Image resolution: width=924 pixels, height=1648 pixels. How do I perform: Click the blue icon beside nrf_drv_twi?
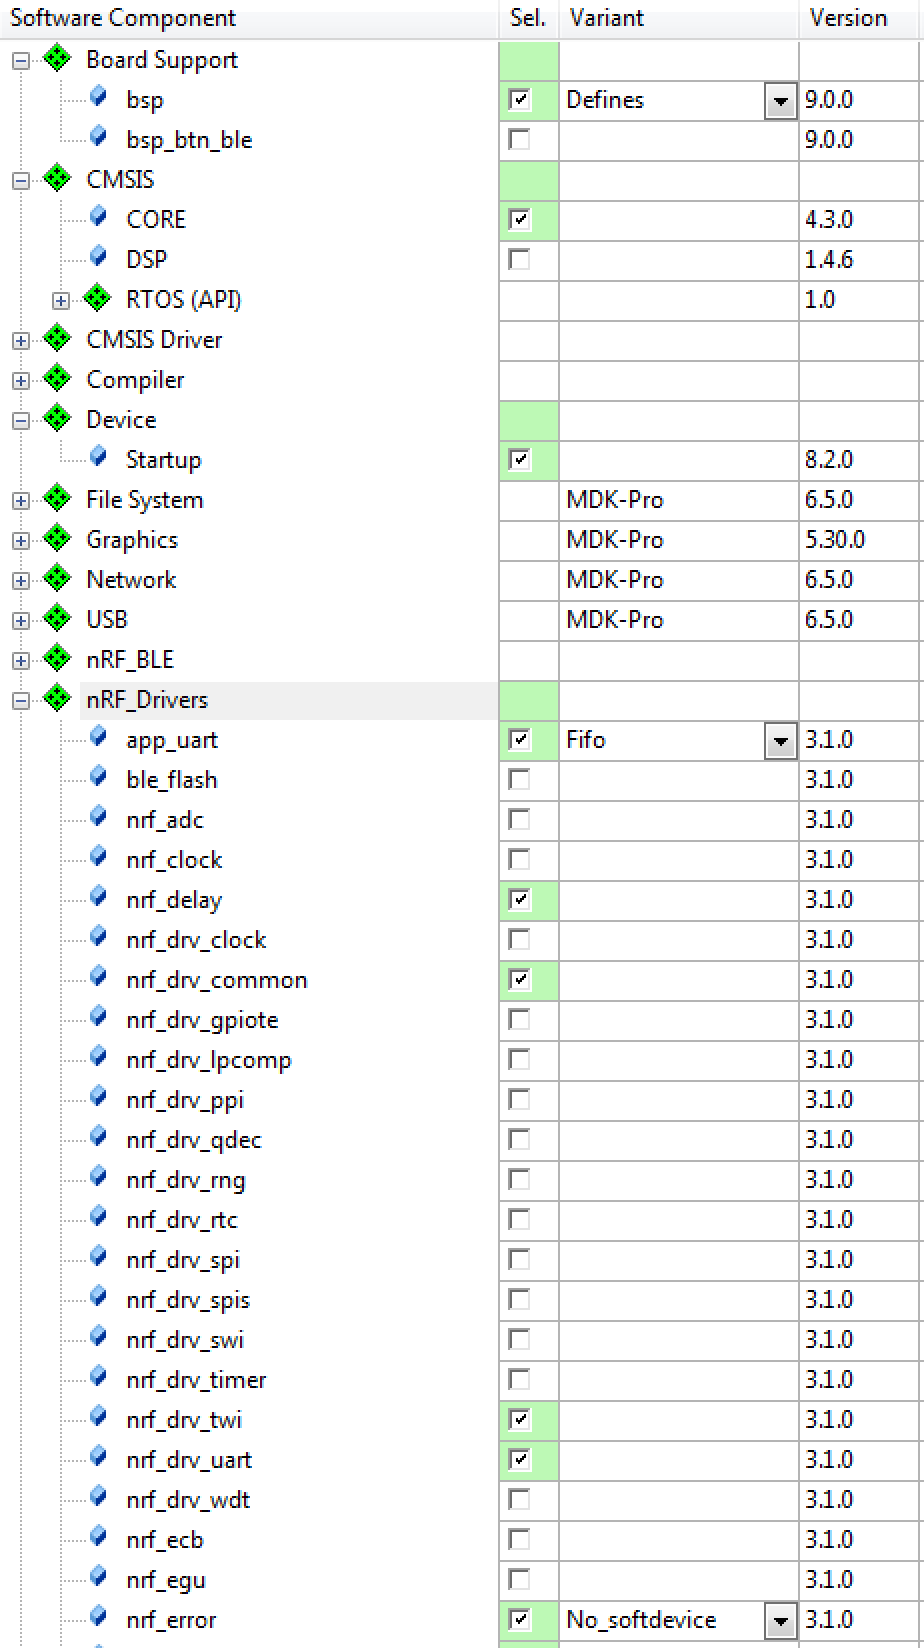98,1417
